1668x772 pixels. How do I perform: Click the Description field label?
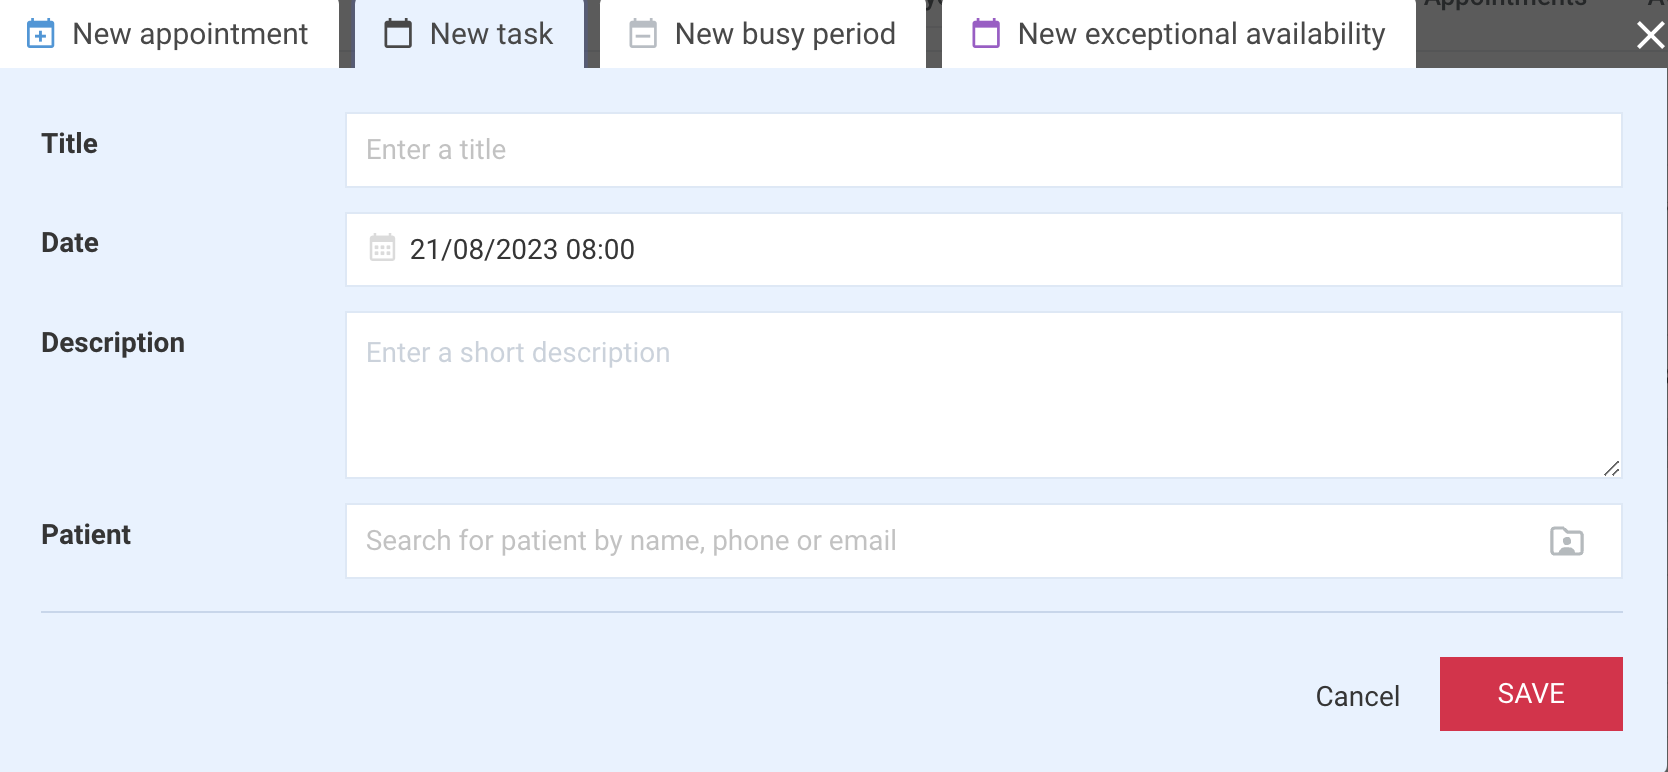(113, 343)
